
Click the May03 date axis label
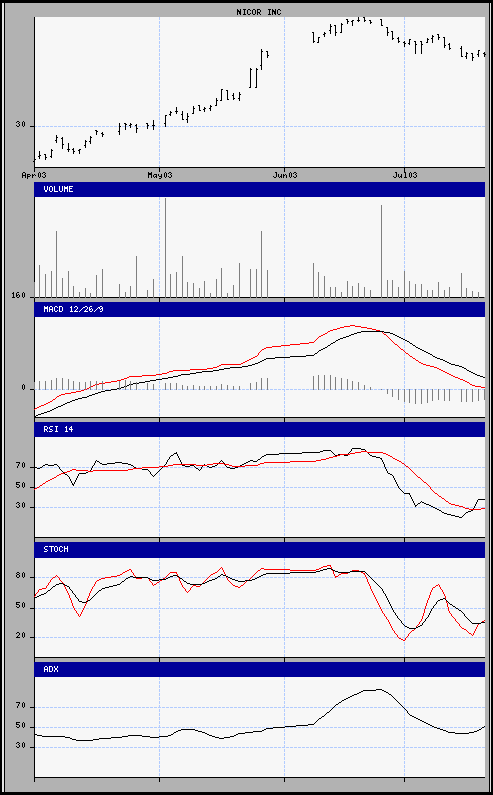point(160,175)
